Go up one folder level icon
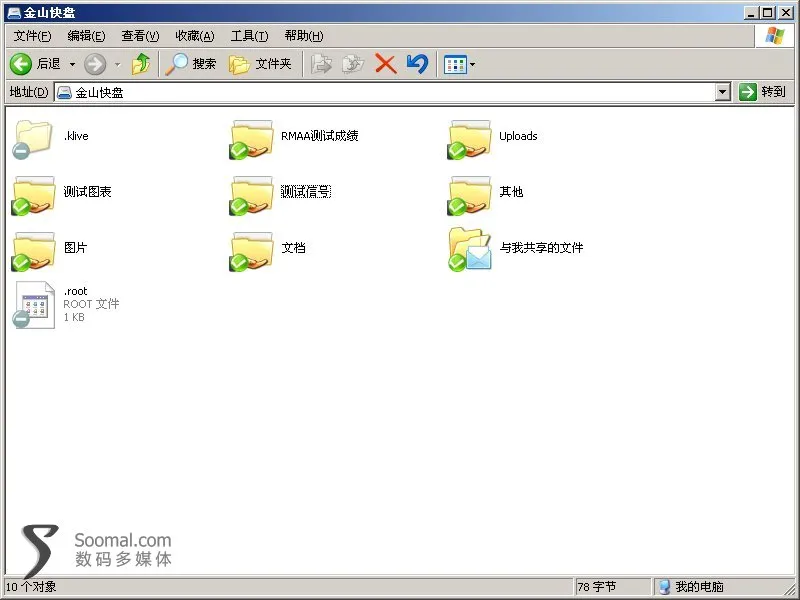Screen dimensions: 800x600 (x=141, y=64)
